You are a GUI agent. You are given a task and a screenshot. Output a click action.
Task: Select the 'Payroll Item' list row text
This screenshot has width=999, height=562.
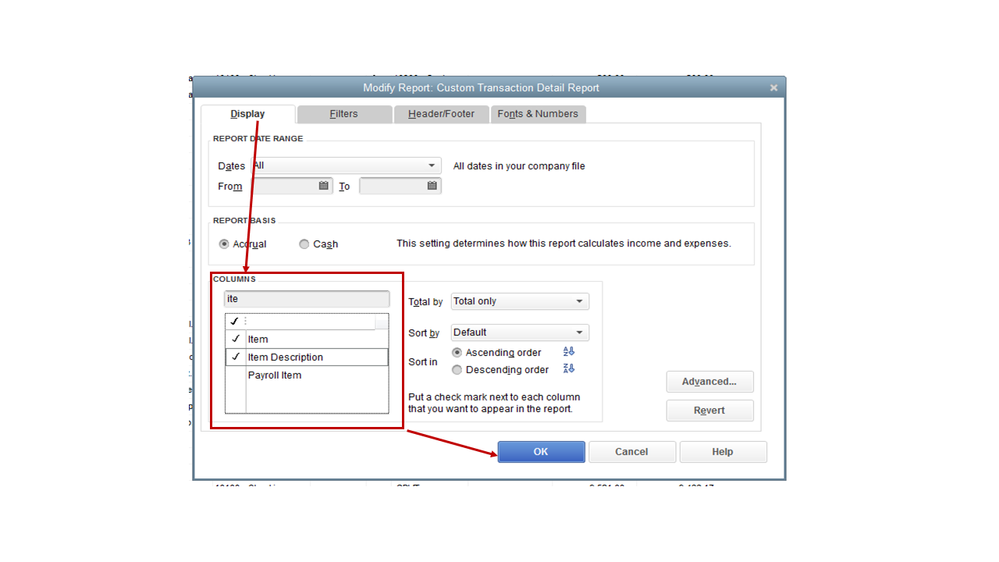275,375
